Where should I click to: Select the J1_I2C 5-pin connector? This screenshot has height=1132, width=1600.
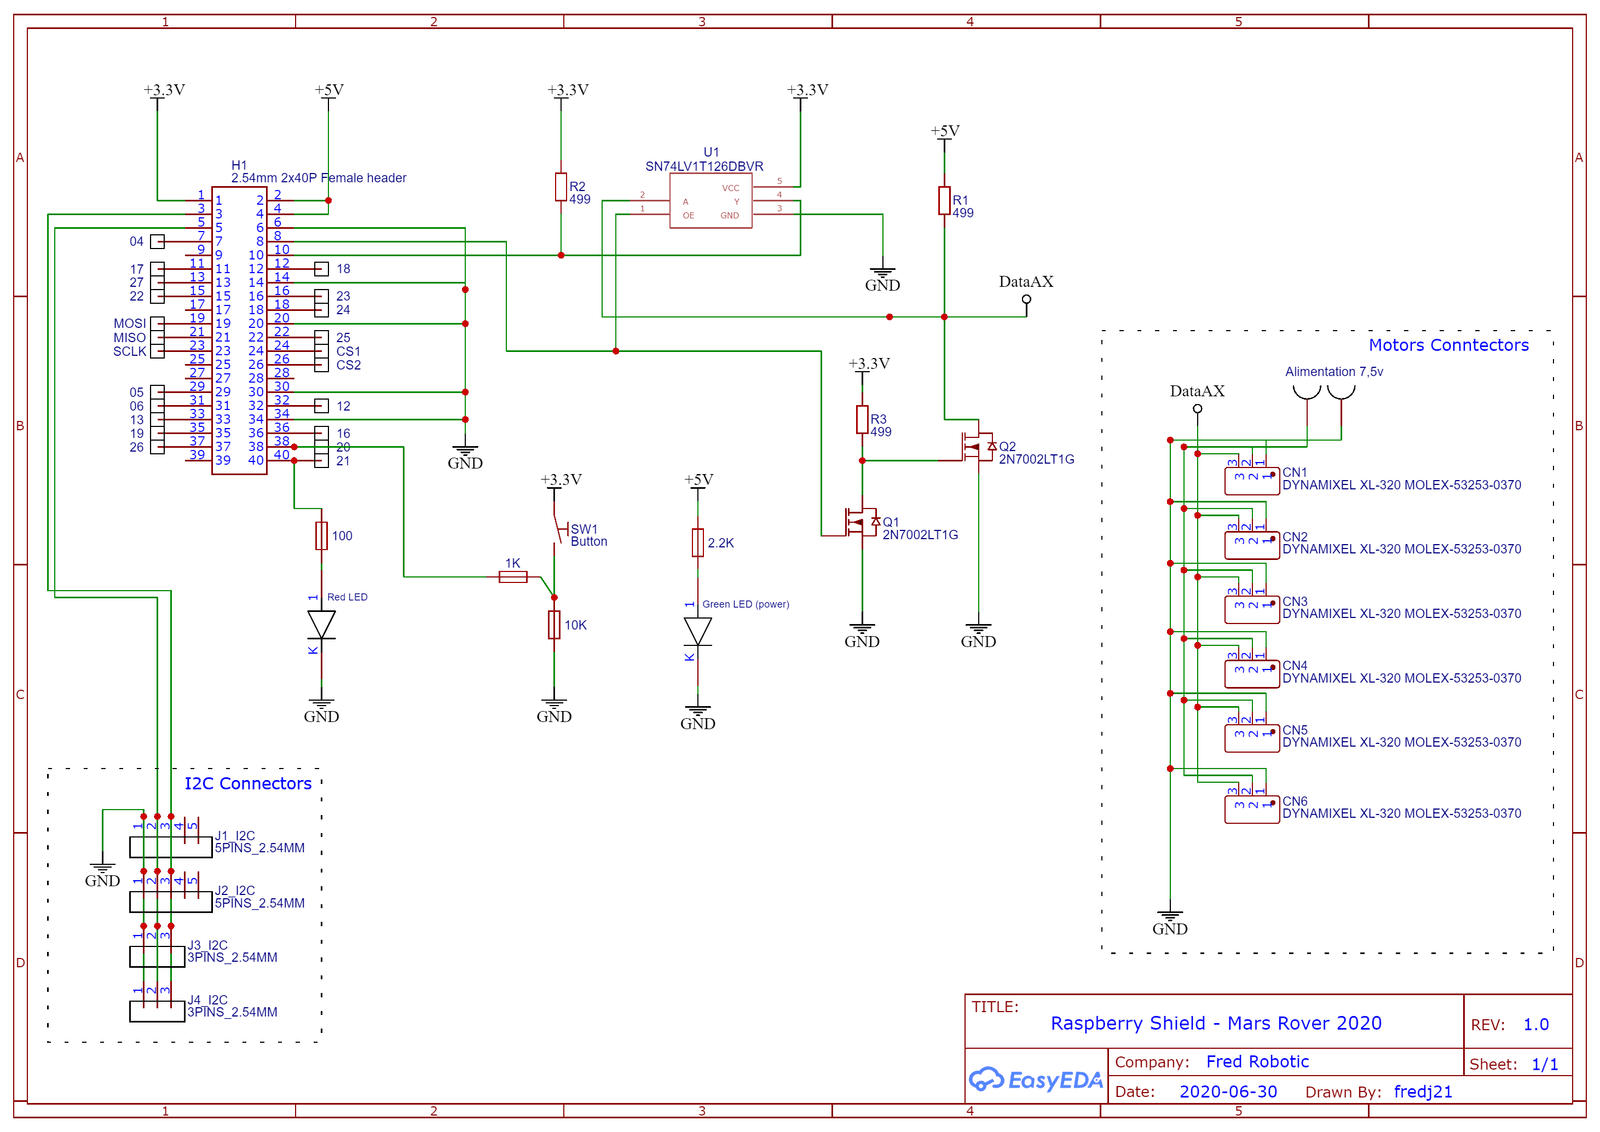171,847
